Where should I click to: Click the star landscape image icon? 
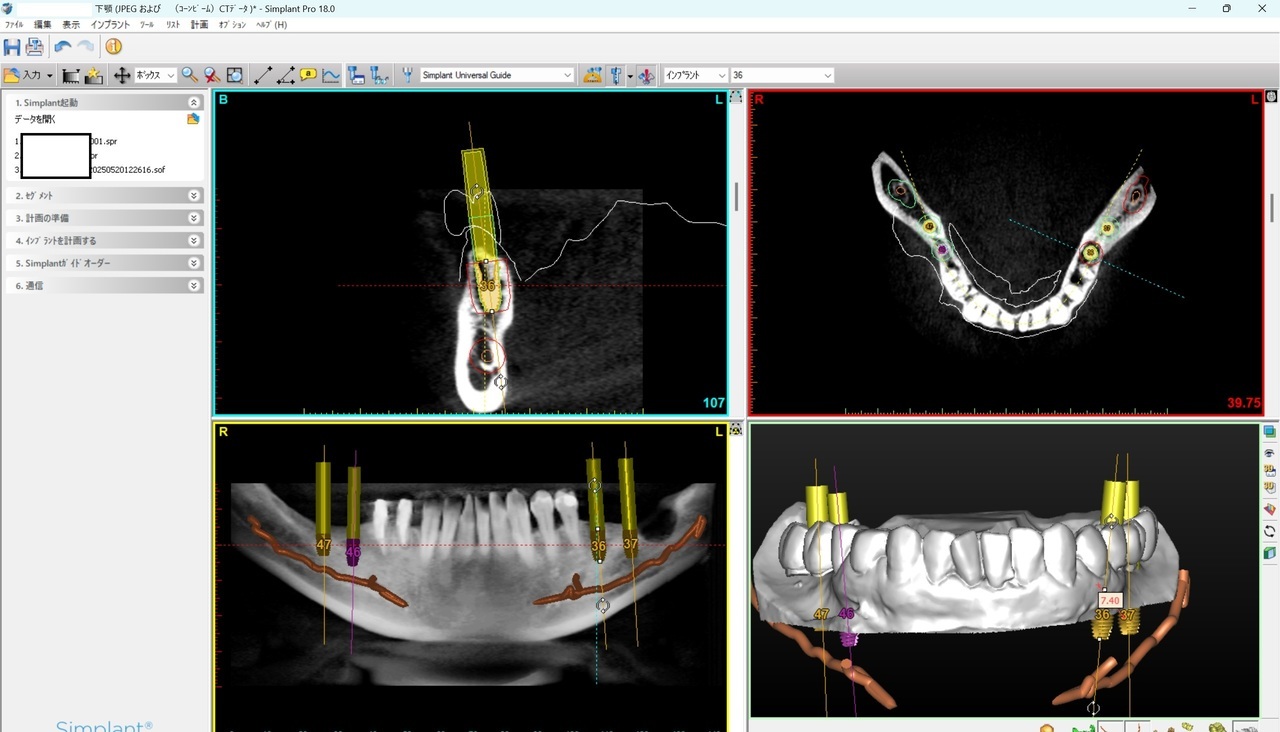(94, 75)
